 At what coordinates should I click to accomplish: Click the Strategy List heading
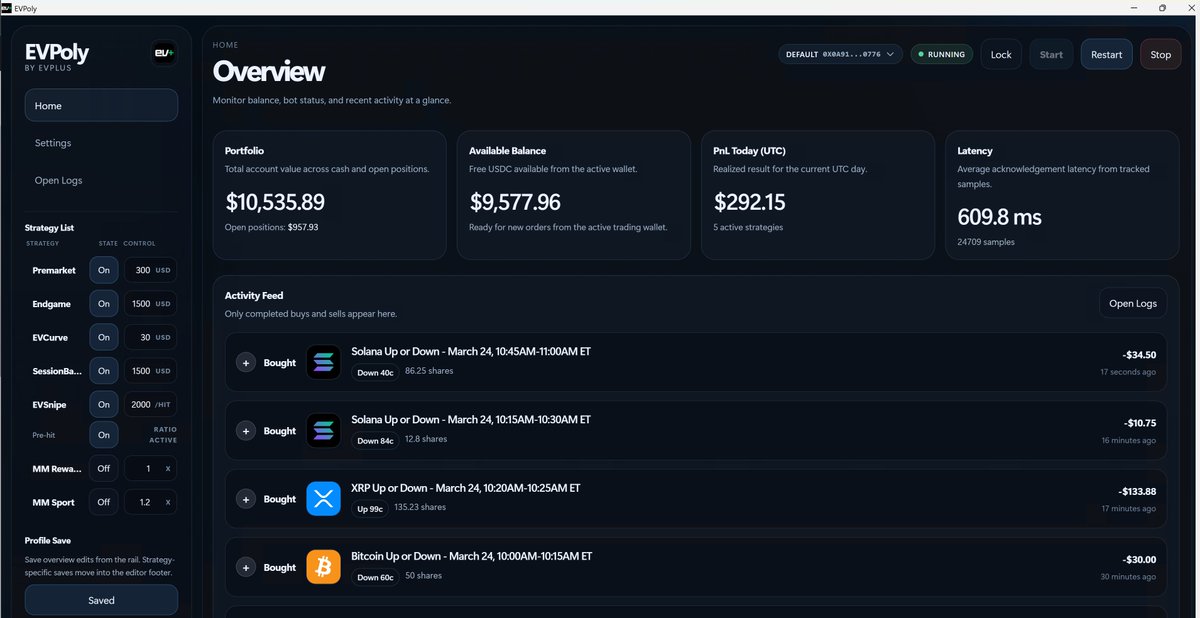click(50, 228)
